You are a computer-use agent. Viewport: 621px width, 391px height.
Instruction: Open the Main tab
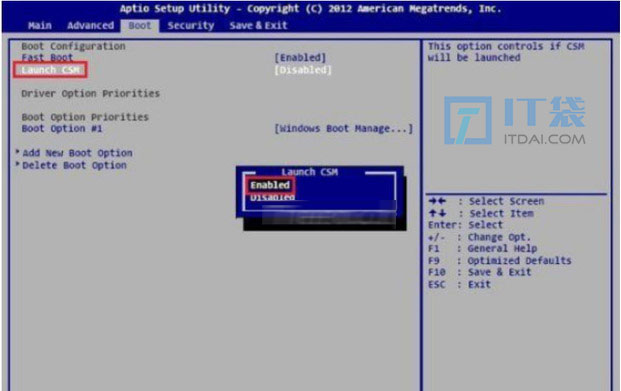click(x=40, y=26)
